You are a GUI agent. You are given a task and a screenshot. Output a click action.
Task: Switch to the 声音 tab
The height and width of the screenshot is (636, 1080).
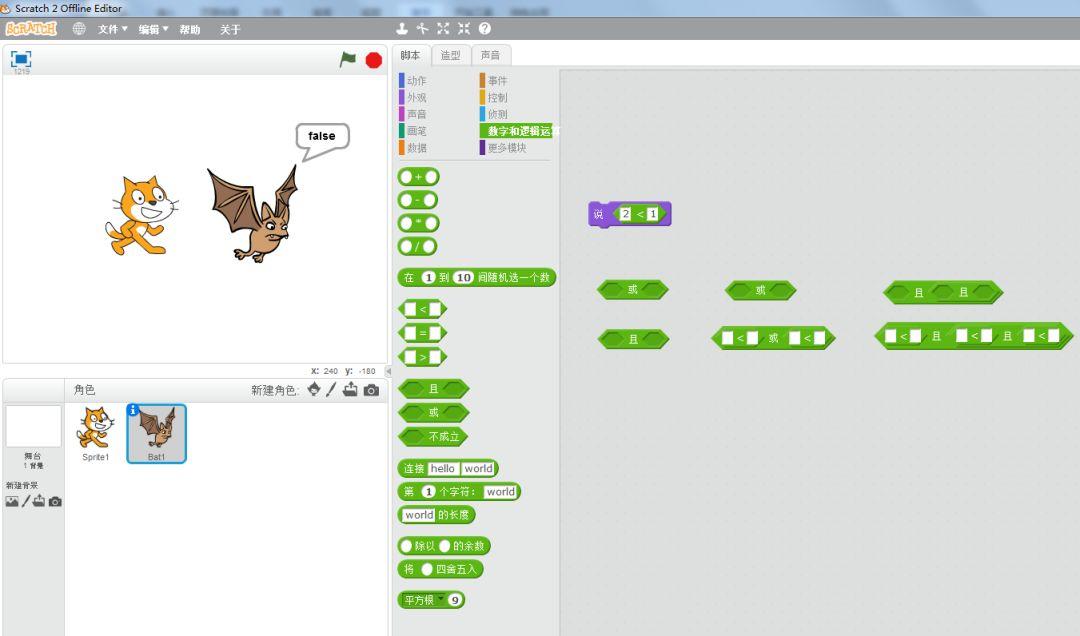point(490,55)
